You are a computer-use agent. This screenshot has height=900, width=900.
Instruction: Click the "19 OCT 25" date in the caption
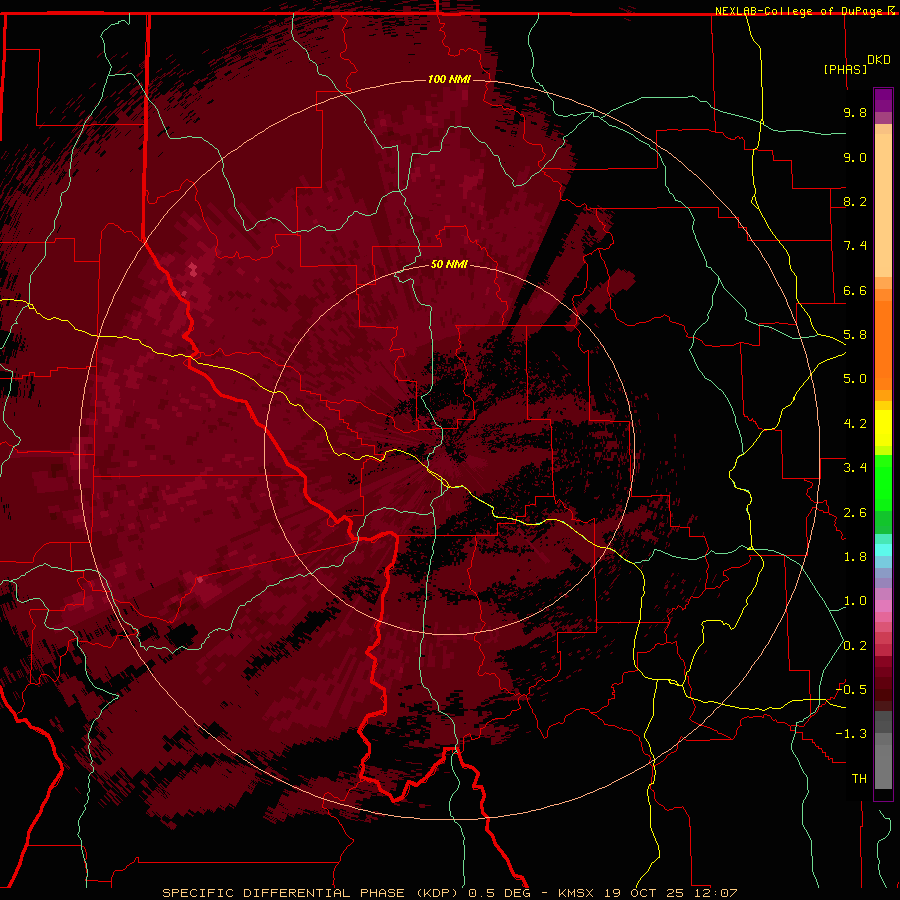(x=646, y=893)
